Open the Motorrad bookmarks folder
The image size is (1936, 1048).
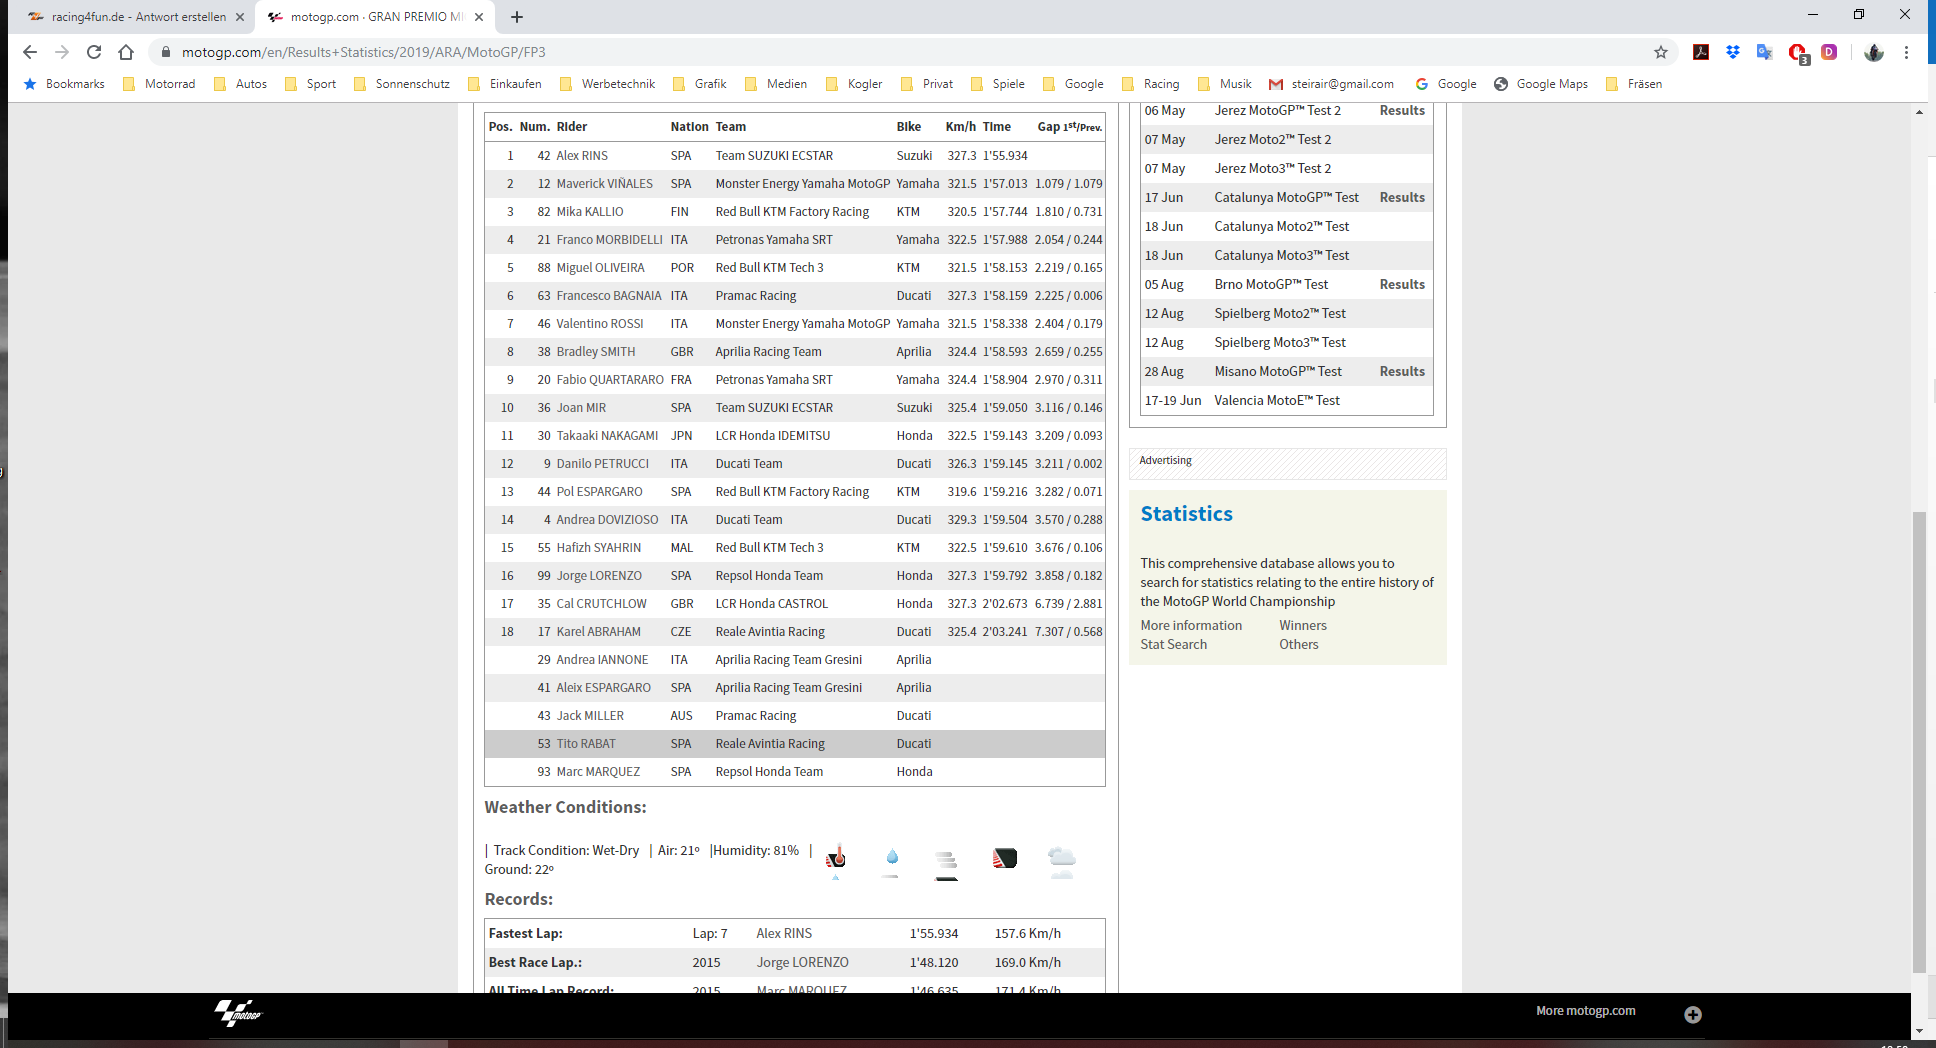[159, 84]
